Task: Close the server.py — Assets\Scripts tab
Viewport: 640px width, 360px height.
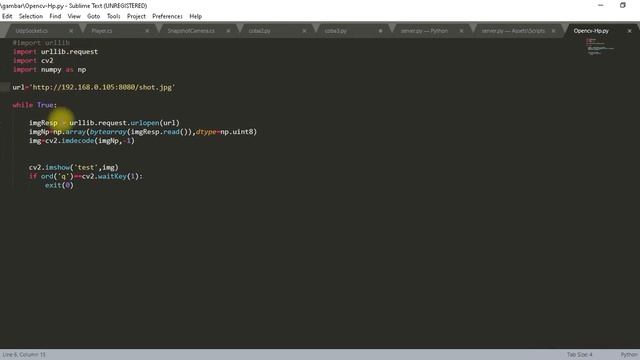Action: coord(553,31)
